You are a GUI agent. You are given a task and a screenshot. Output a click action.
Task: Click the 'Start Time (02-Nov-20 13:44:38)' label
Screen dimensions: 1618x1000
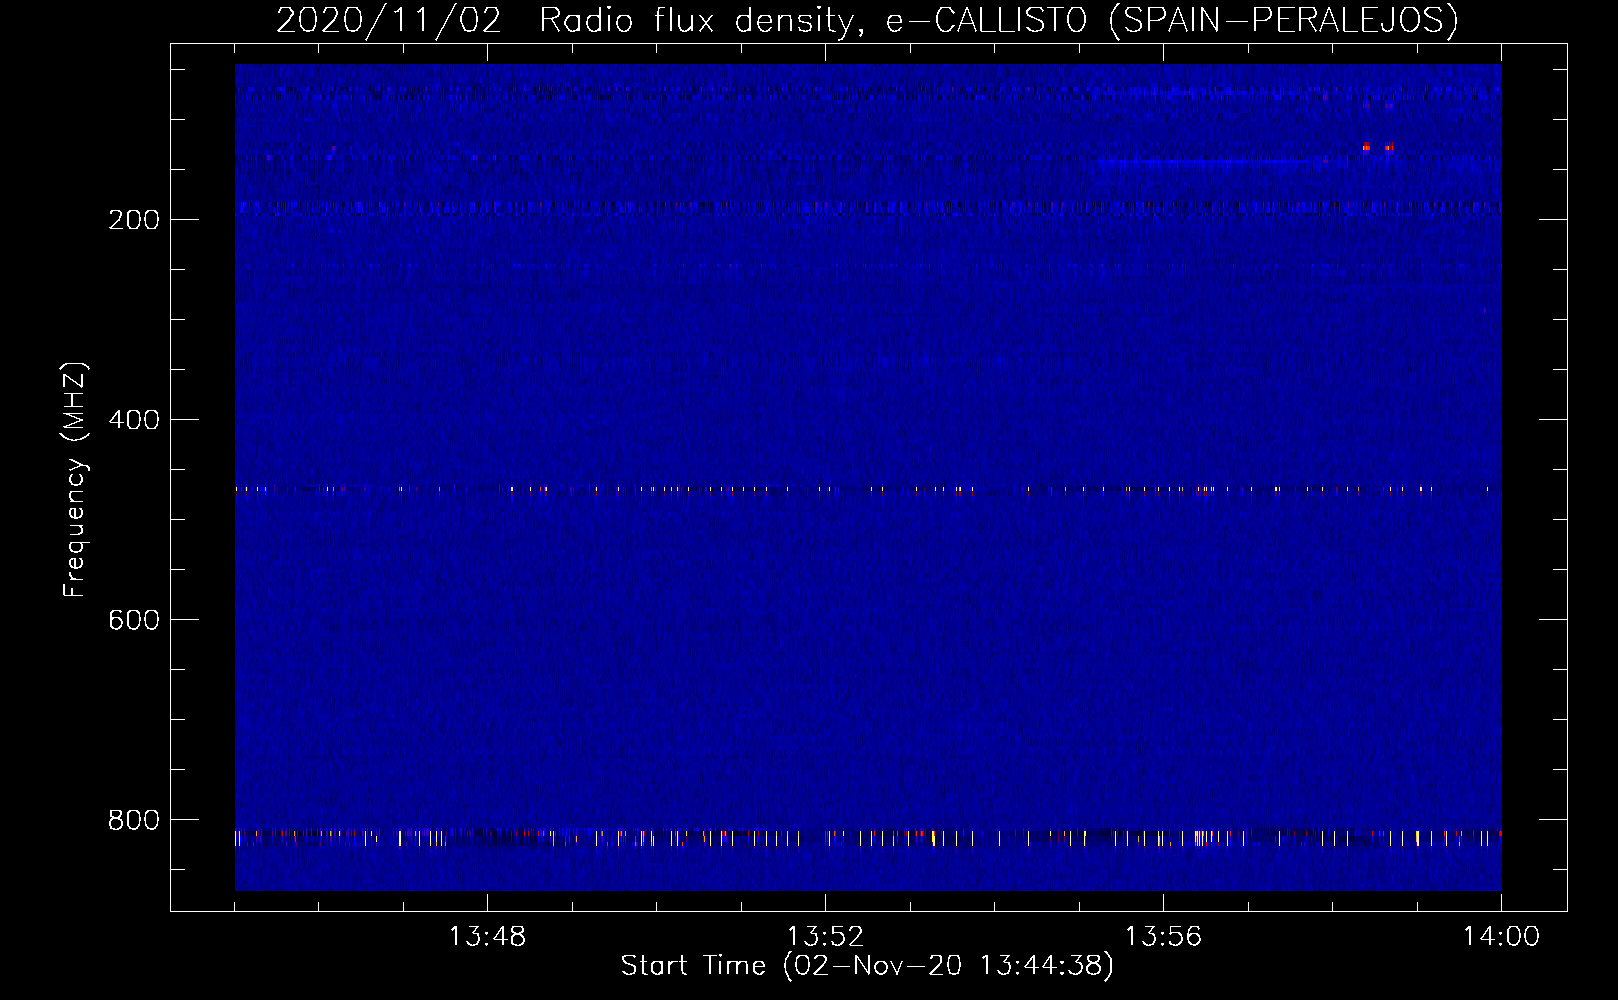tap(867, 966)
